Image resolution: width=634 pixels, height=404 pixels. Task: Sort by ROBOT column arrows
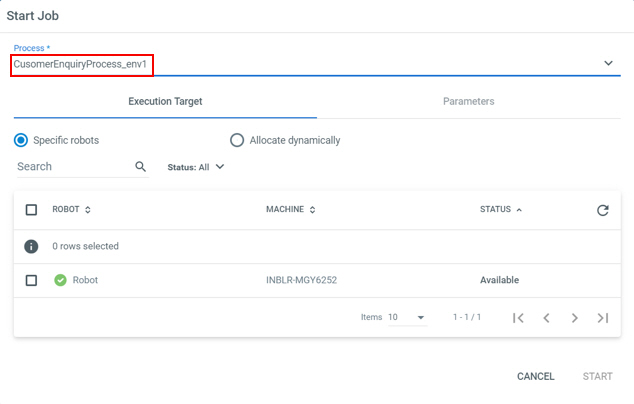(88, 209)
